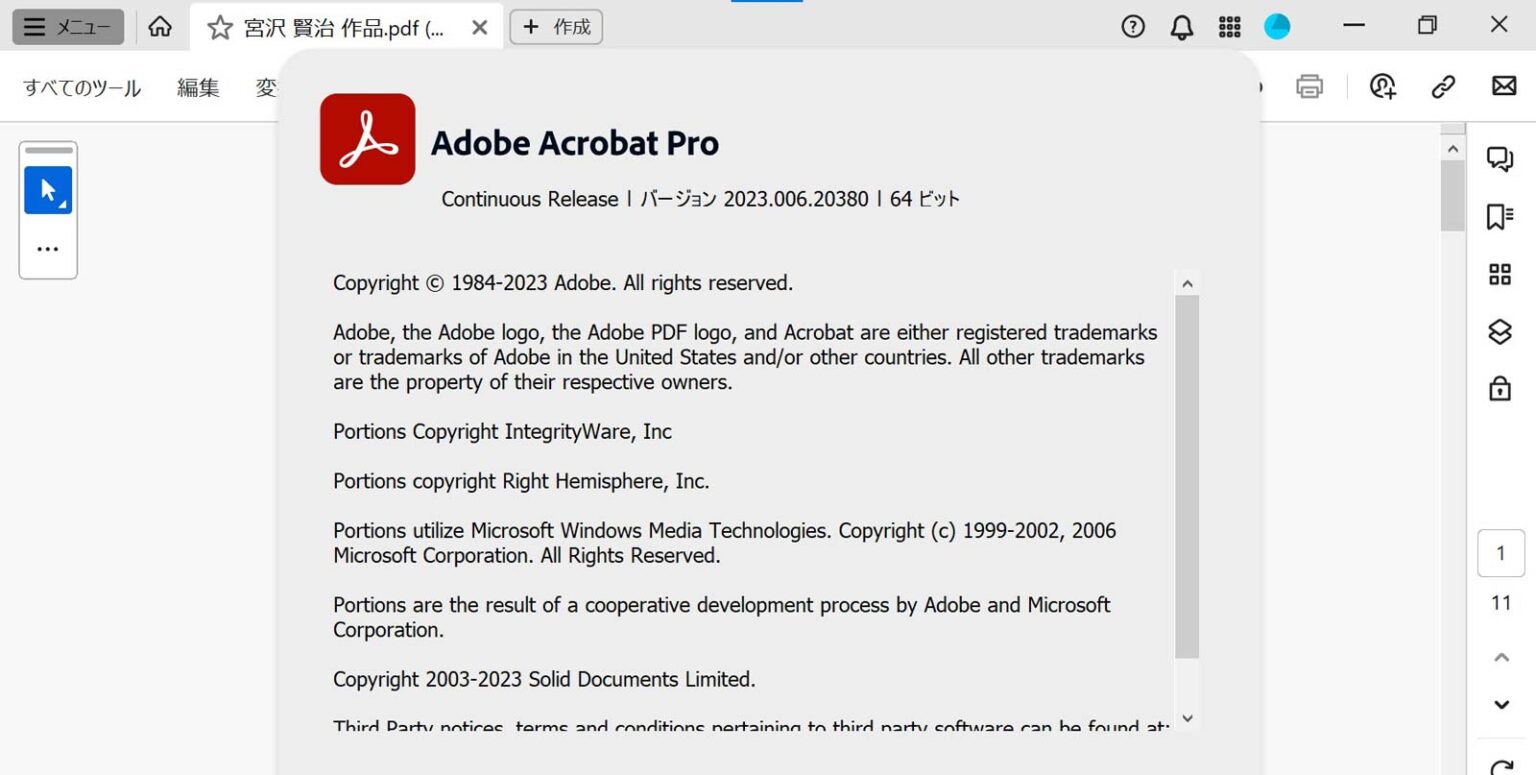The height and width of the screenshot is (775, 1536).
Task: Open the Layers panel
Action: tap(1501, 333)
